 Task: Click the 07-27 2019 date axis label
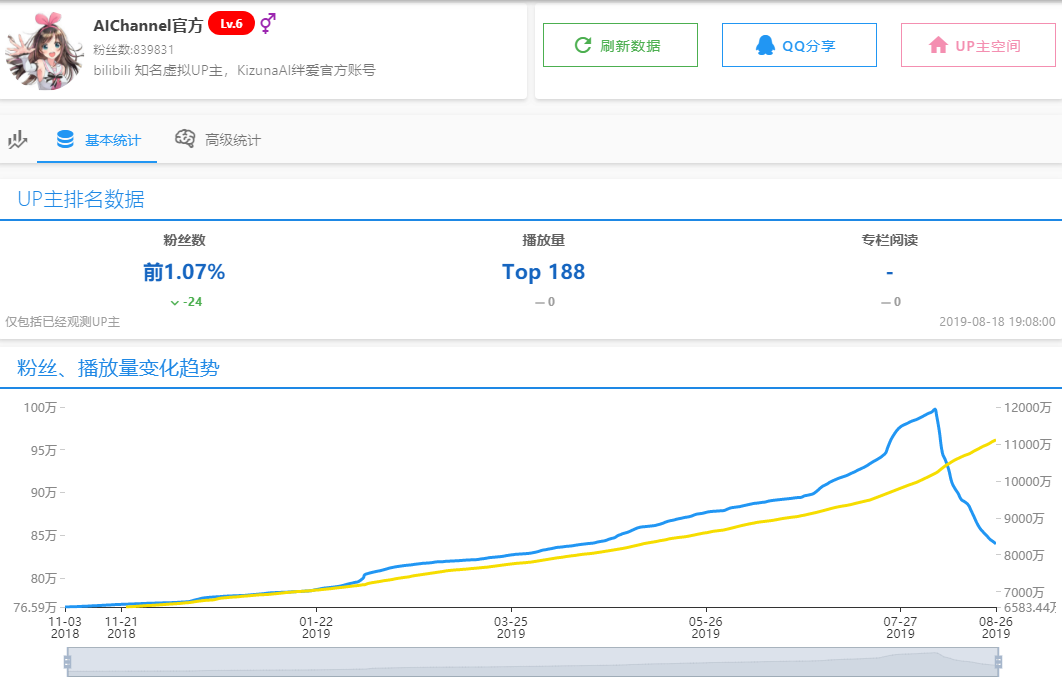[x=900, y=627]
